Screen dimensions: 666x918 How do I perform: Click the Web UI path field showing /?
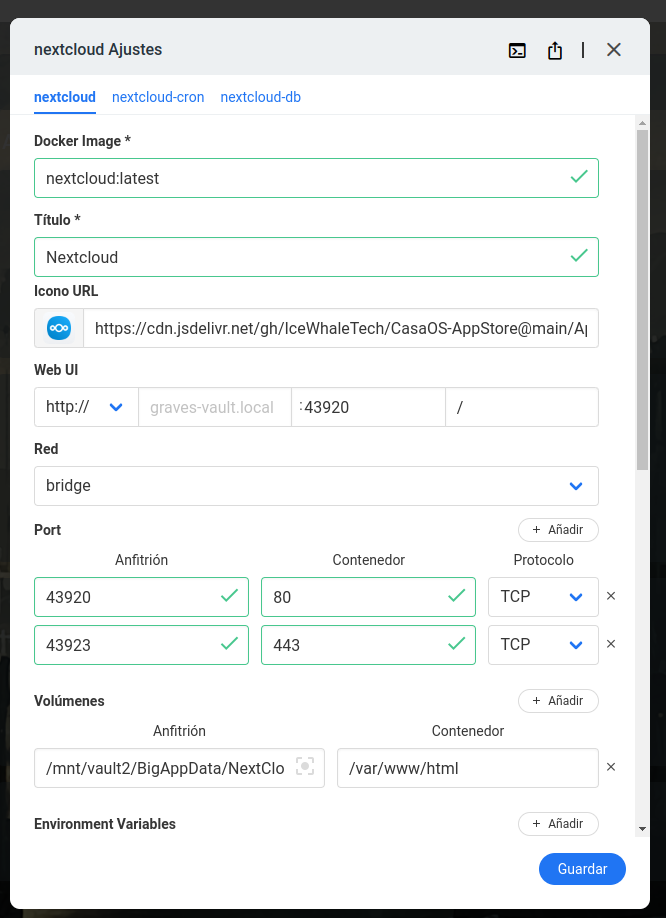[521, 406]
